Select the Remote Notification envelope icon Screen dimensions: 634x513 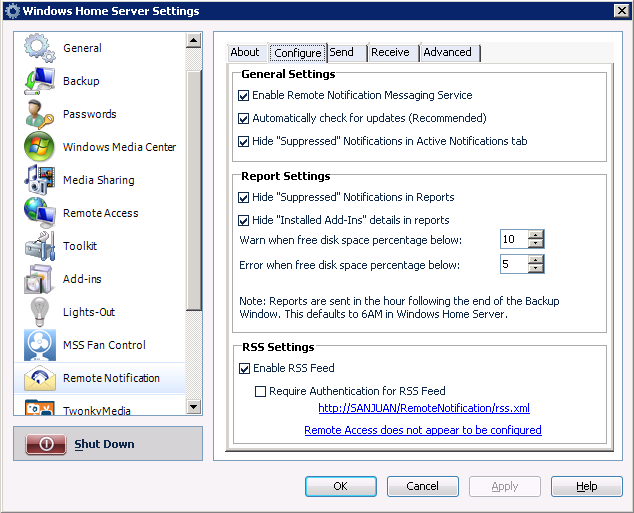coord(40,378)
